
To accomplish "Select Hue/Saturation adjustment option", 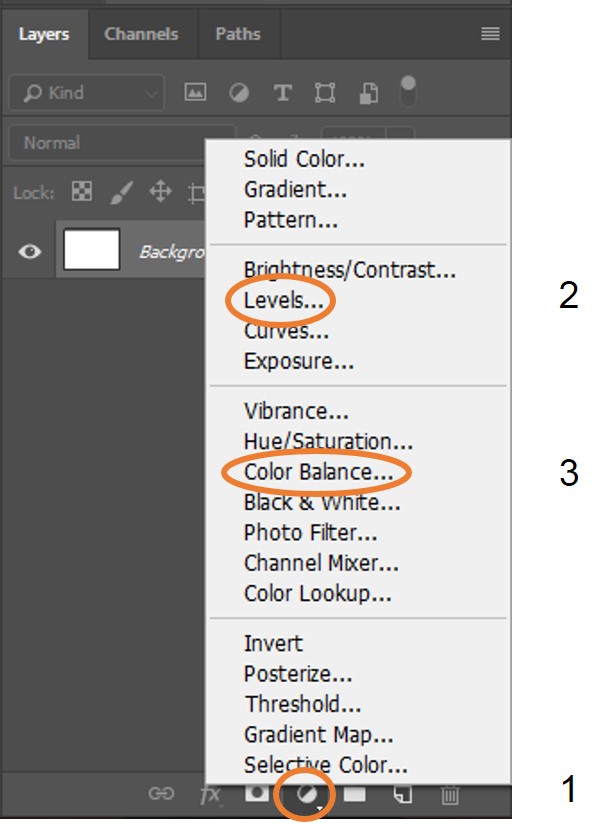I will pyautogui.click(x=328, y=441).
